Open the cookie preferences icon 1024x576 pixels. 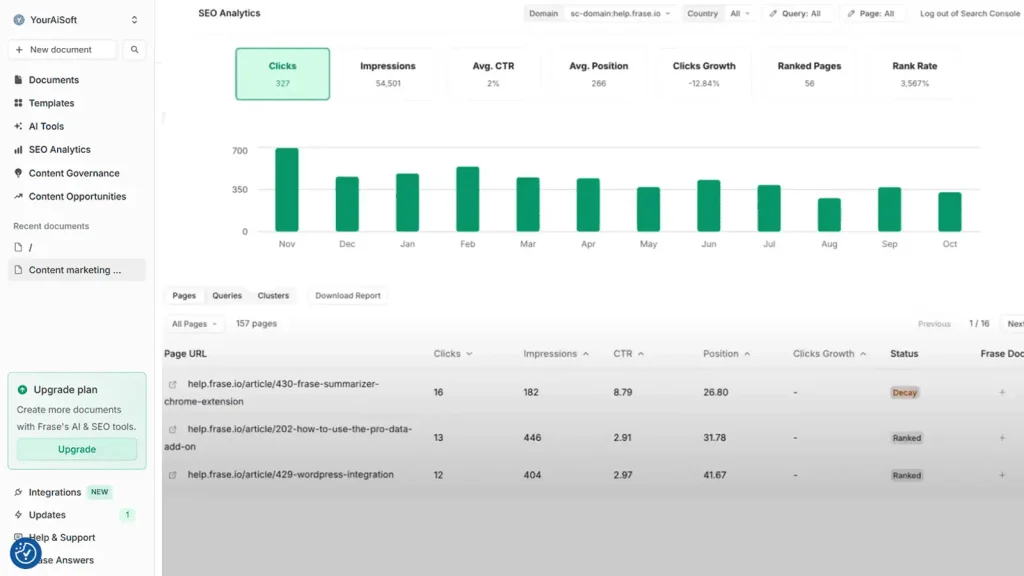pos(26,553)
